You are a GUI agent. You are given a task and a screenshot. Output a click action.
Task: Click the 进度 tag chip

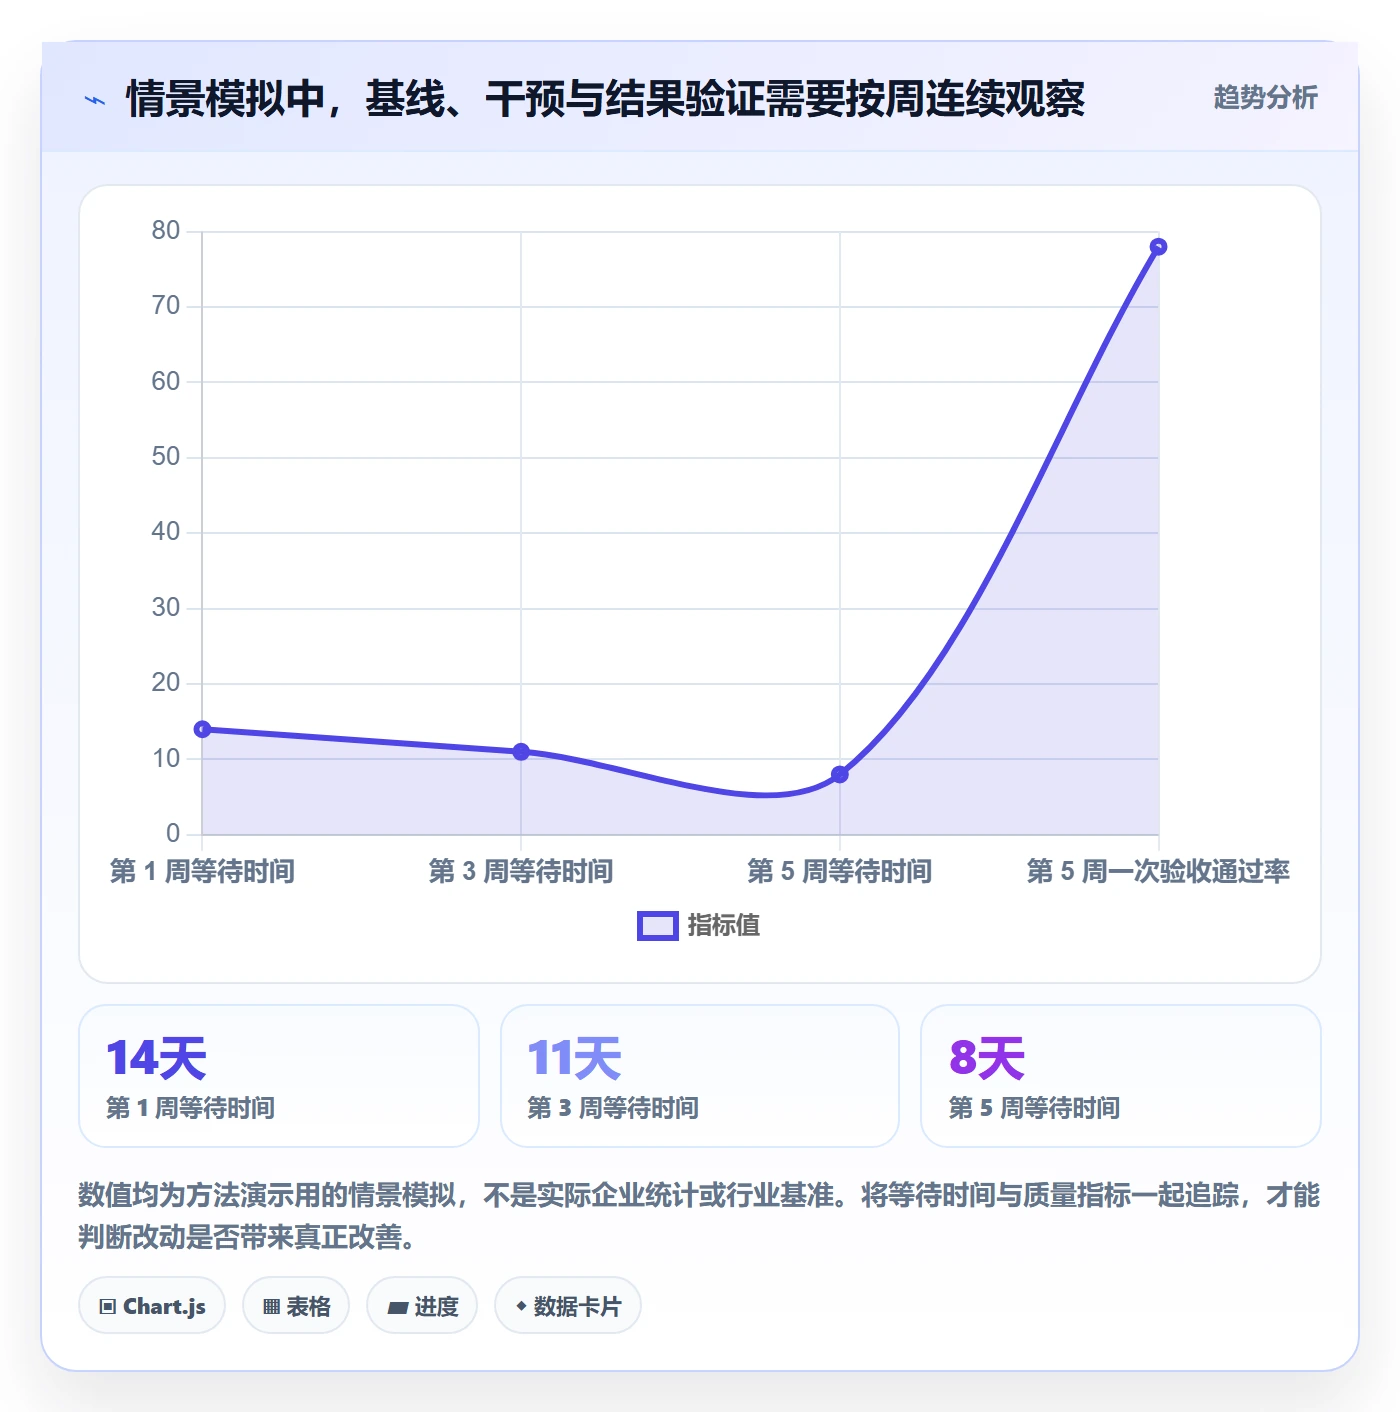coord(422,1306)
